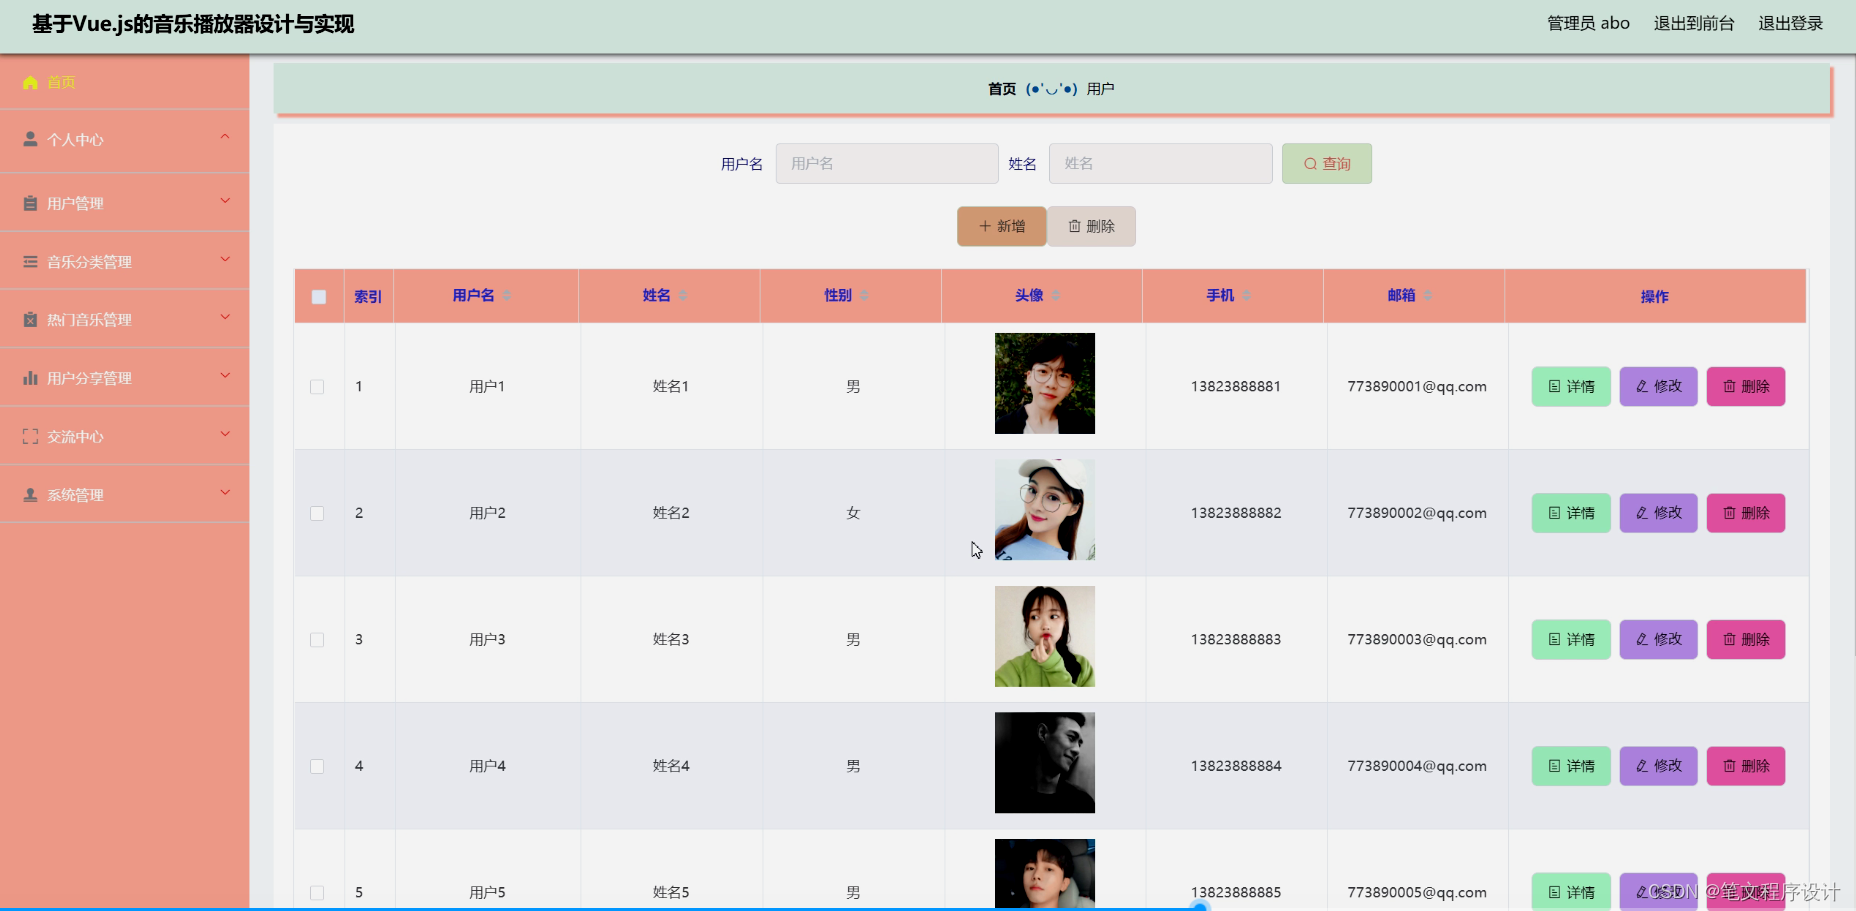Click the 系统管理 user icon

click(x=29, y=493)
